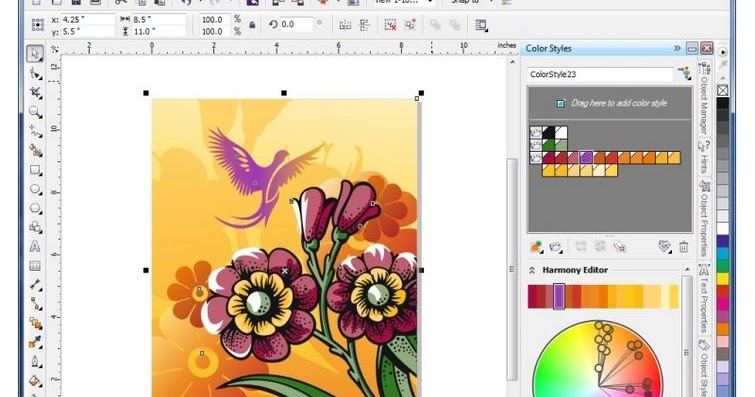Select the white color style swatch
755x397 pixels.
(561, 132)
